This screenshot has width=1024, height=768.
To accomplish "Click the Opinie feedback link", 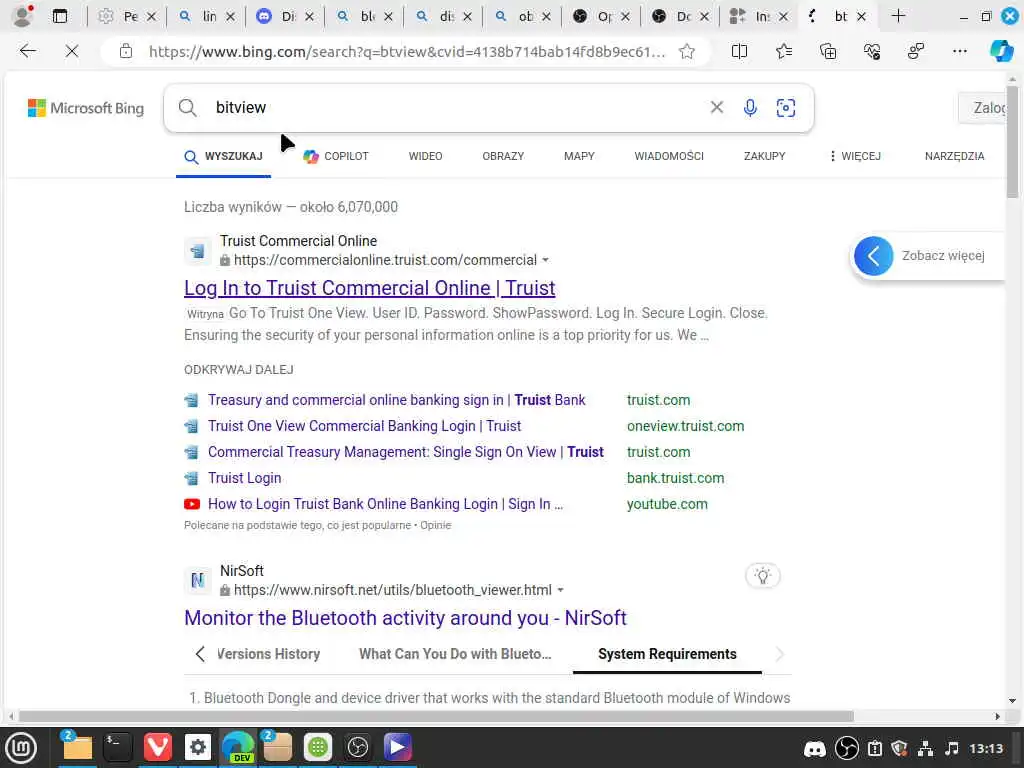I will point(436,525).
